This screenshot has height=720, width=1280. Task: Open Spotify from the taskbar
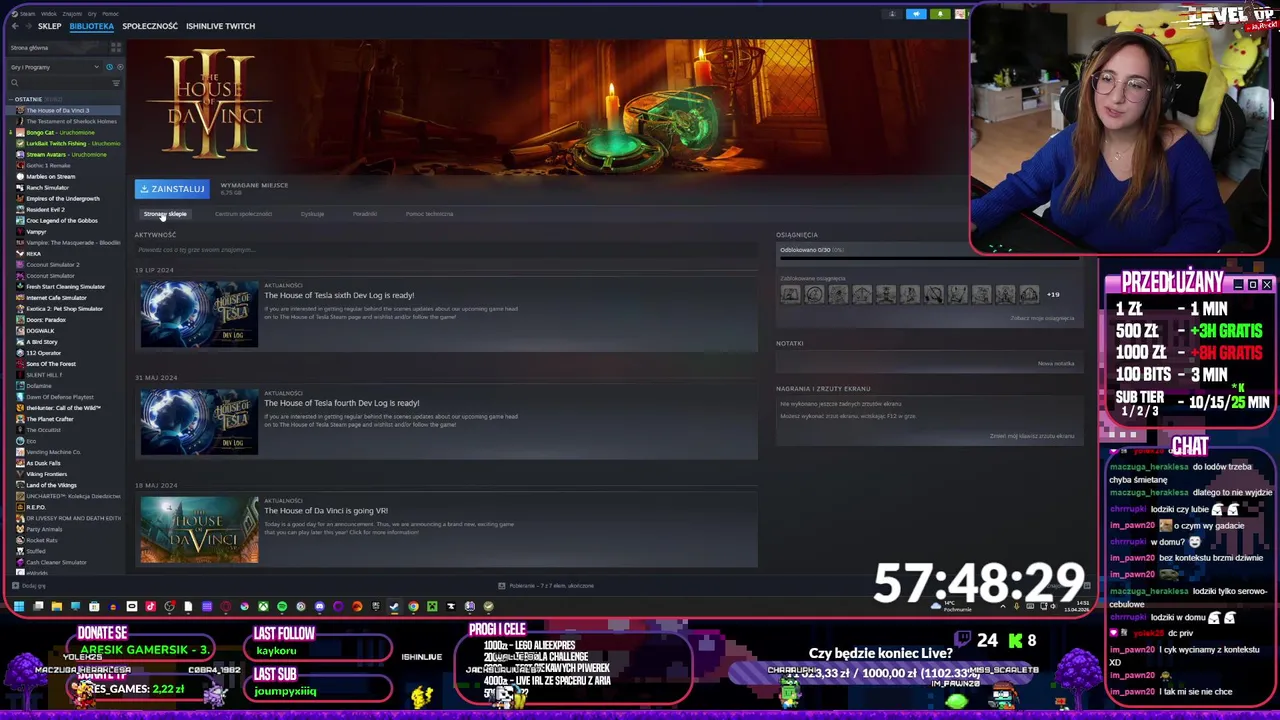pyautogui.click(x=282, y=606)
